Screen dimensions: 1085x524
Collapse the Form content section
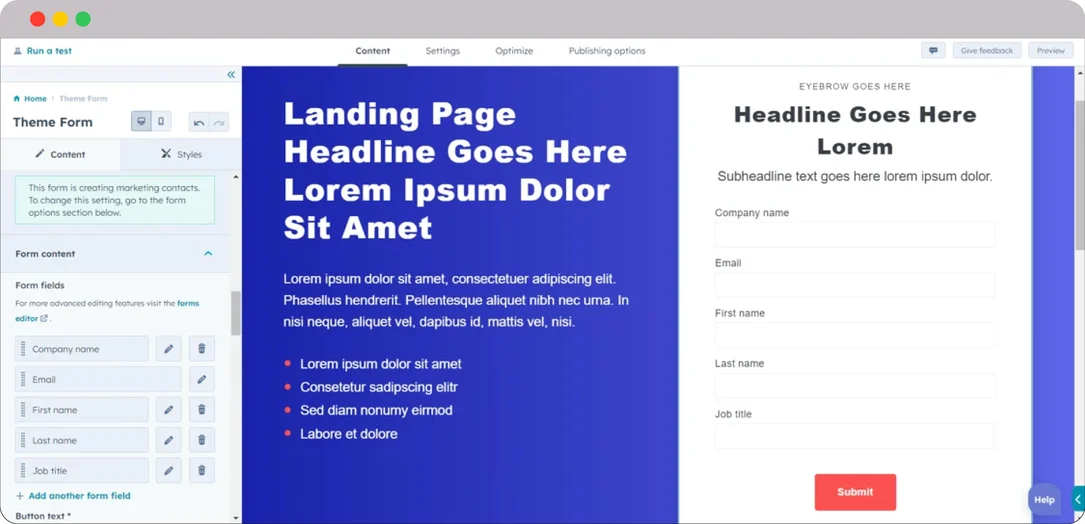[x=208, y=254]
